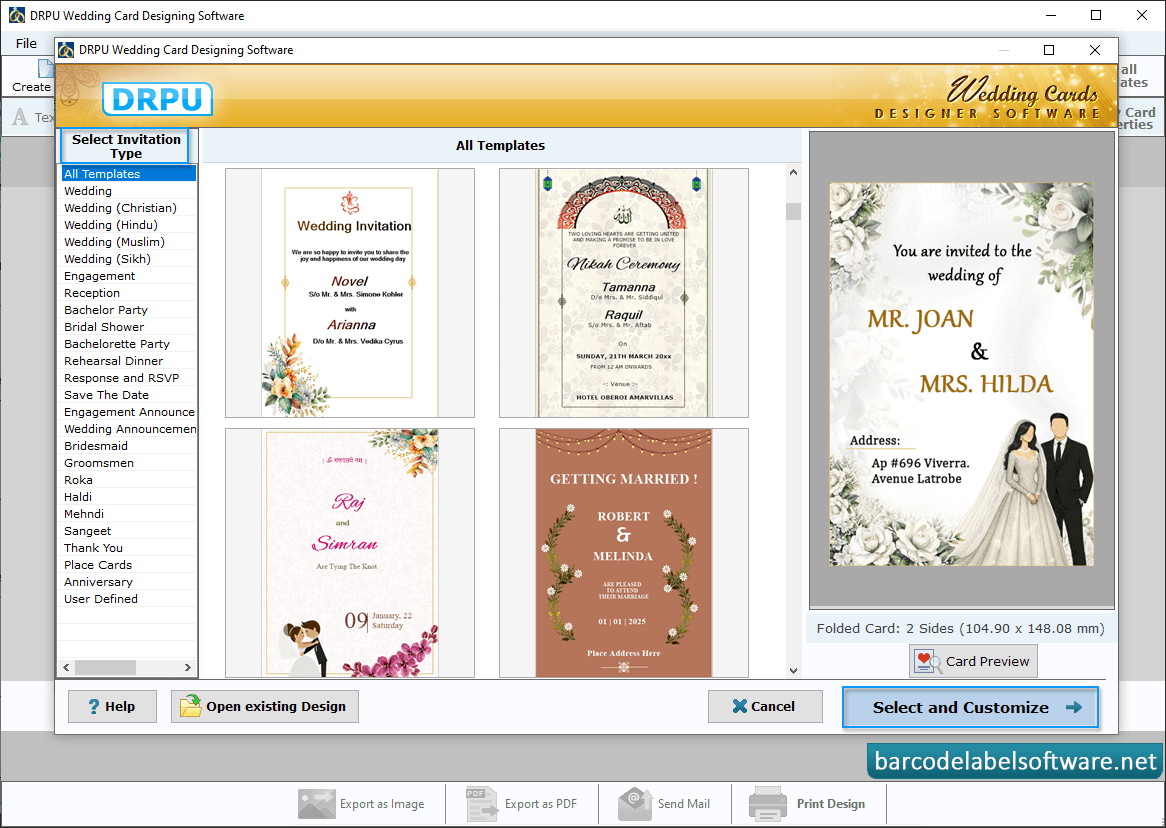This screenshot has width=1166, height=828.
Task: Select Wedding (Muslim) in the list
Action: (128, 242)
